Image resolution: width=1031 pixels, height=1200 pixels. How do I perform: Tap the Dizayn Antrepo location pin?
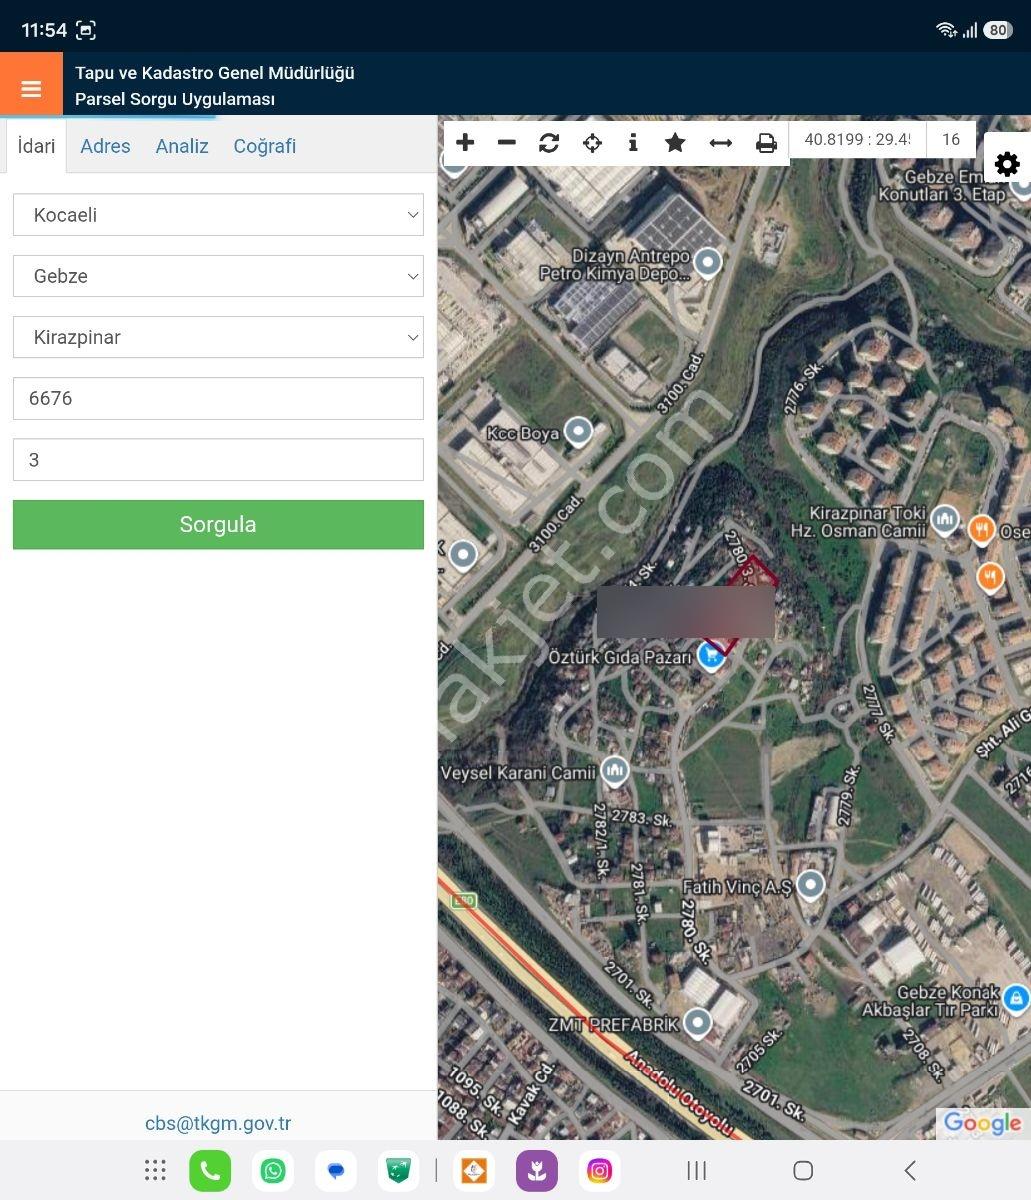pyautogui.click(x=708, y=263)
